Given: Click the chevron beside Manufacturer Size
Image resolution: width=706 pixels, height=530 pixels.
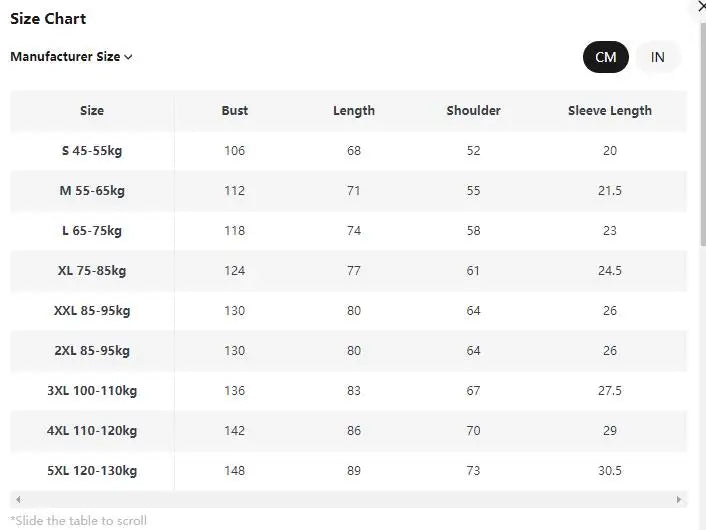Looking at the screenshot, I should (128, 57).
